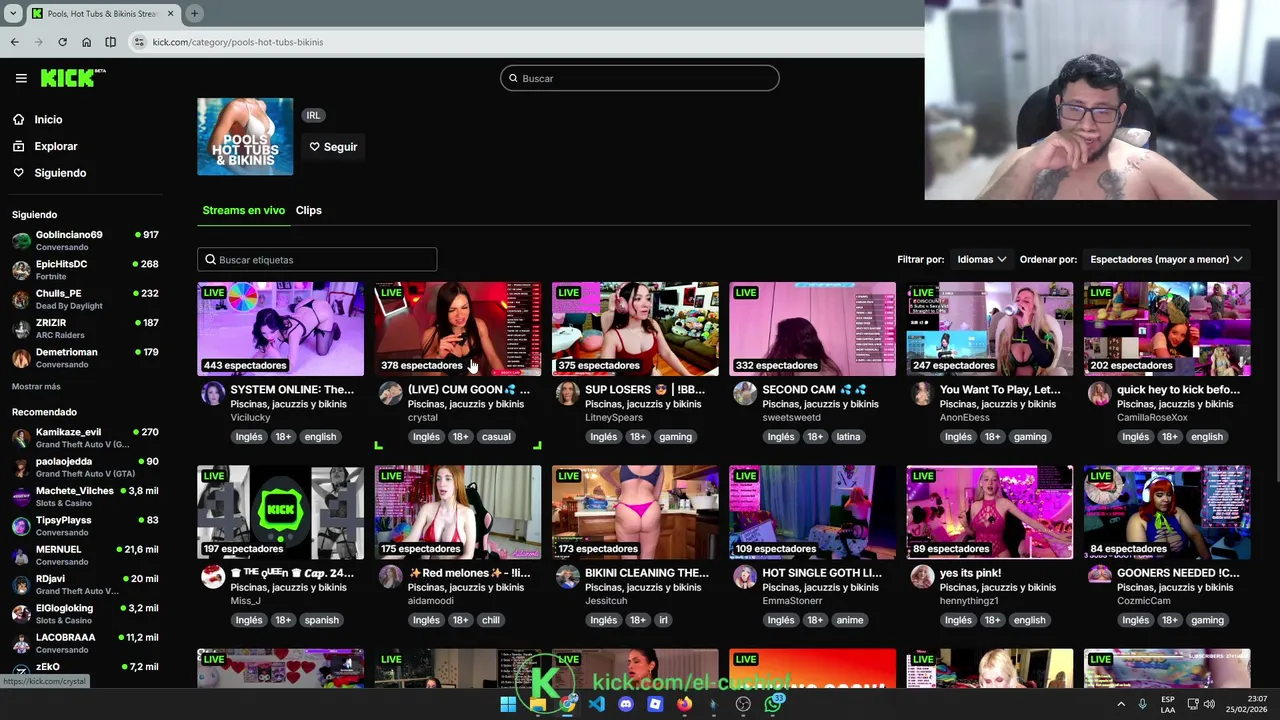This screenshot has height=720, width=1280.
Task: Show hidden system tray icons
Action: tap(1121, 704)
